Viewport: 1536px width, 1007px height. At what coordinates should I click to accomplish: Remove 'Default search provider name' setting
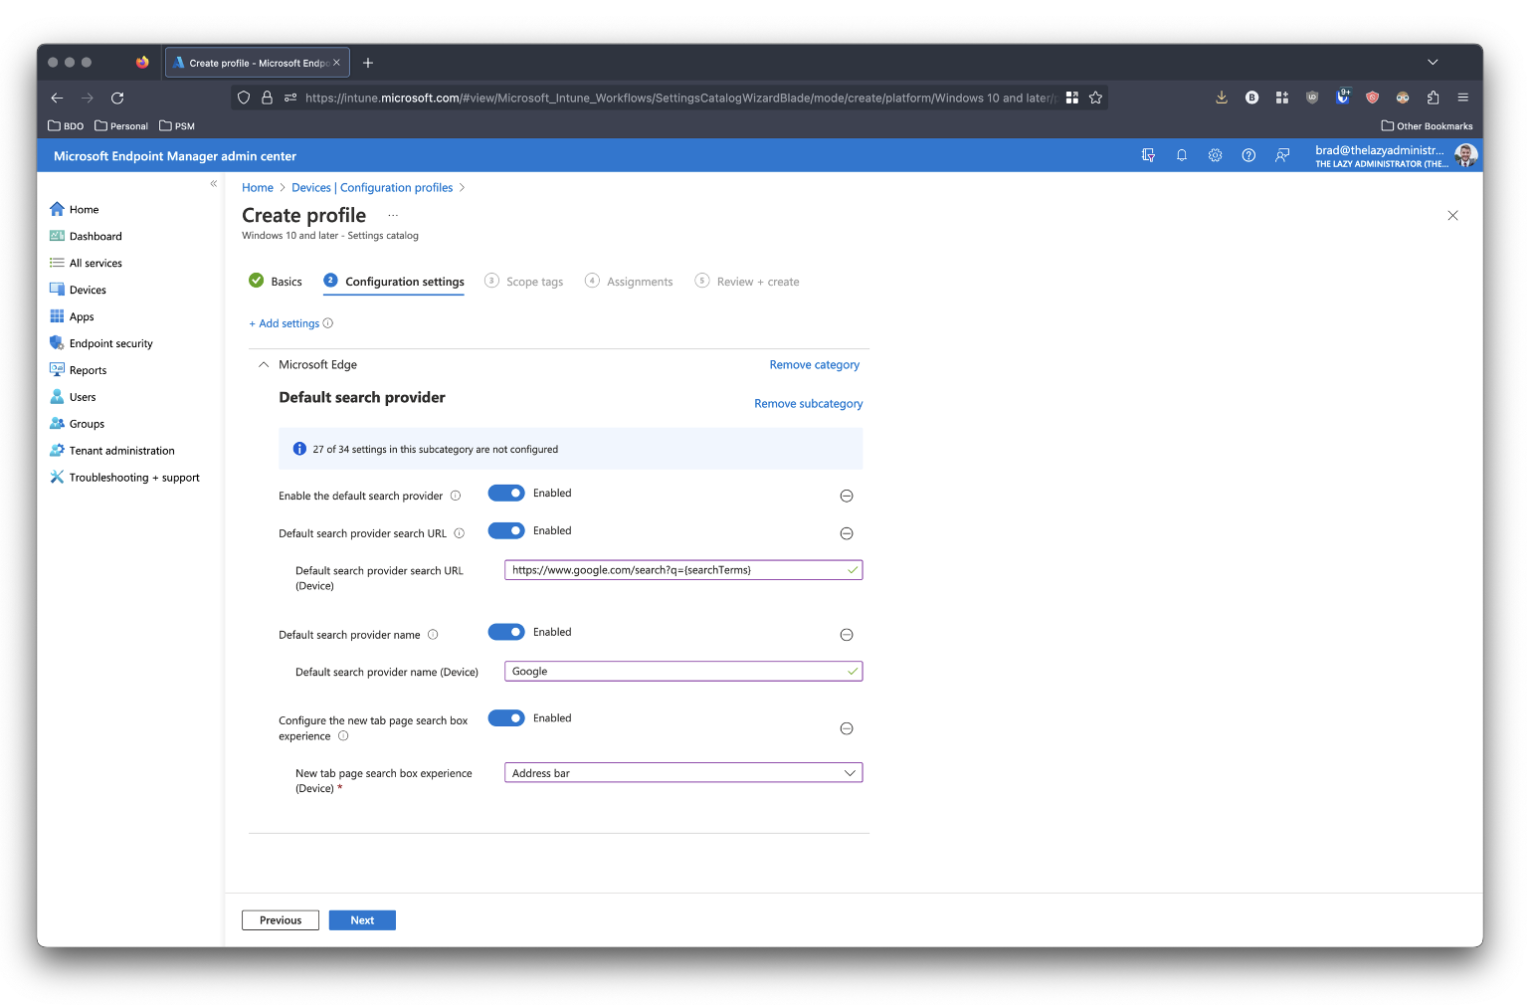coord(847,636)
